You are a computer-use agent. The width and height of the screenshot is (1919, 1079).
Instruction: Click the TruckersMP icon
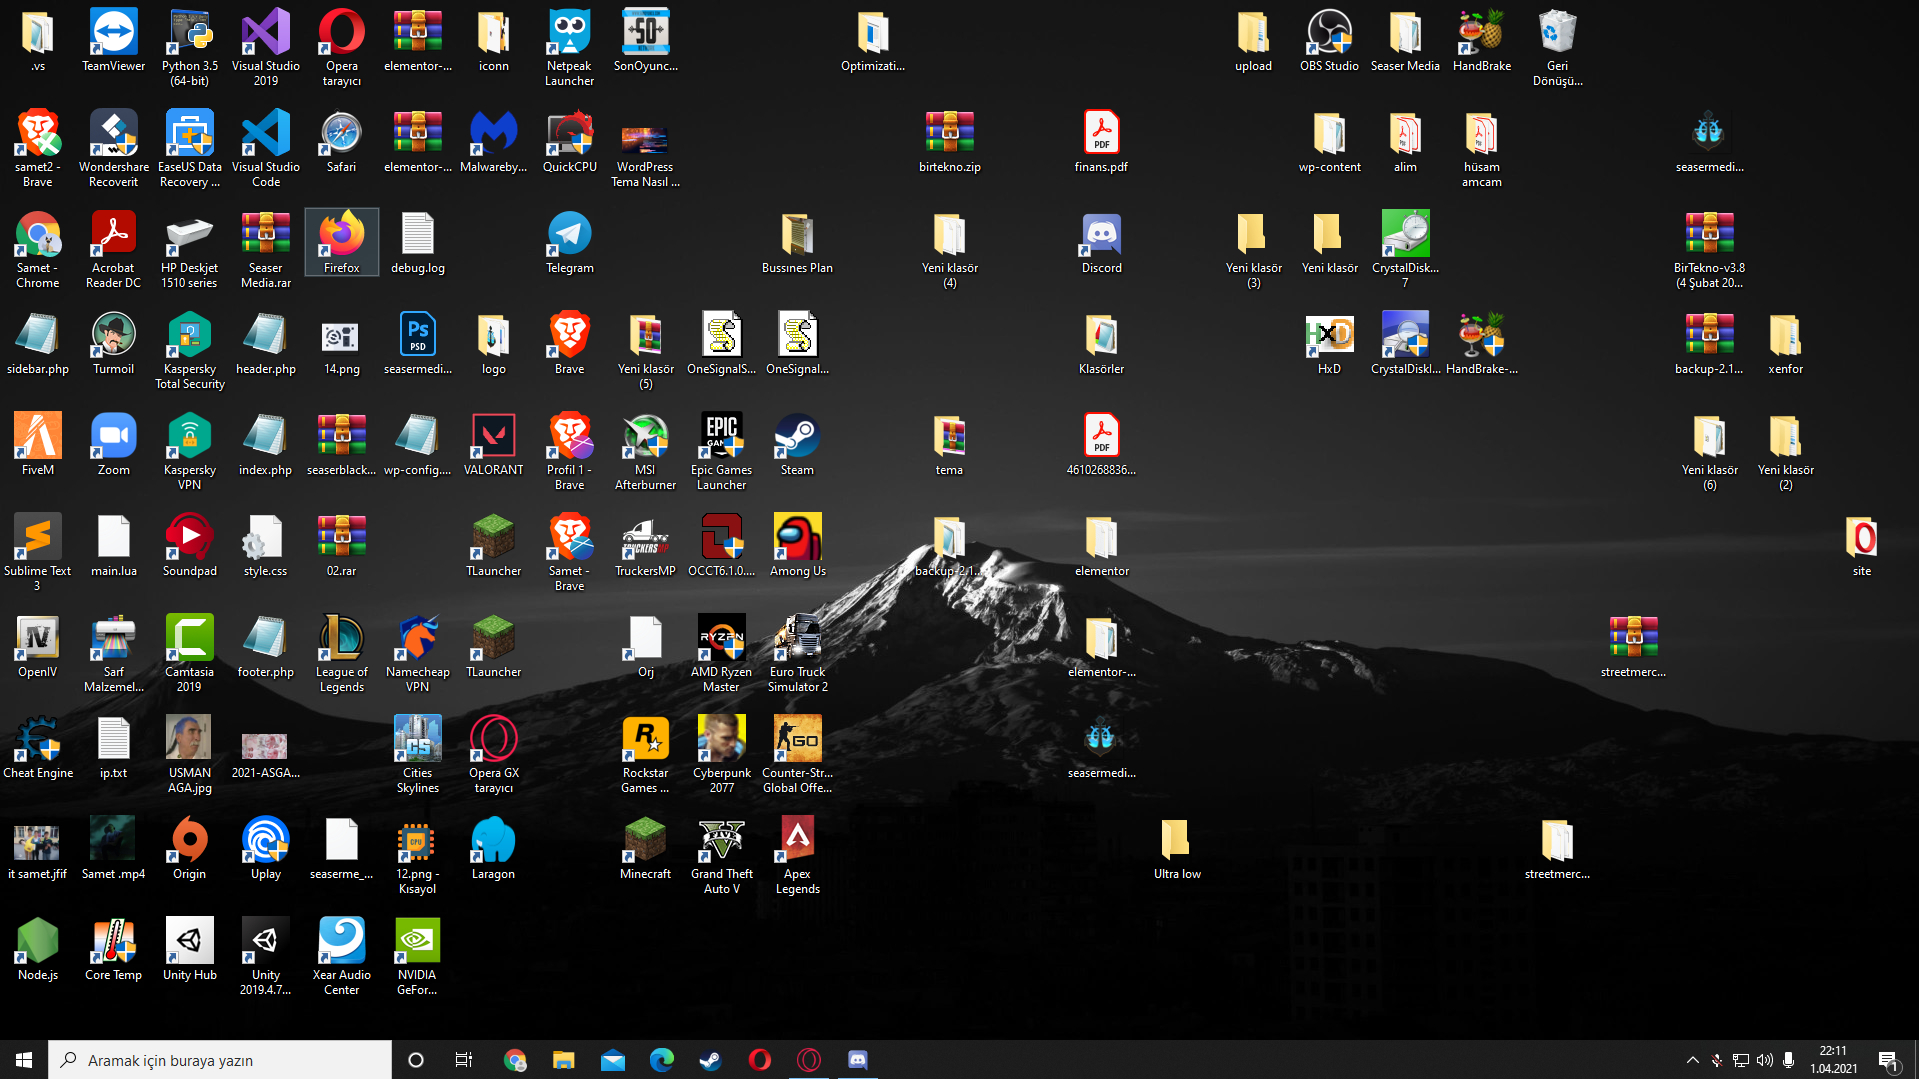tap(645, 546)
